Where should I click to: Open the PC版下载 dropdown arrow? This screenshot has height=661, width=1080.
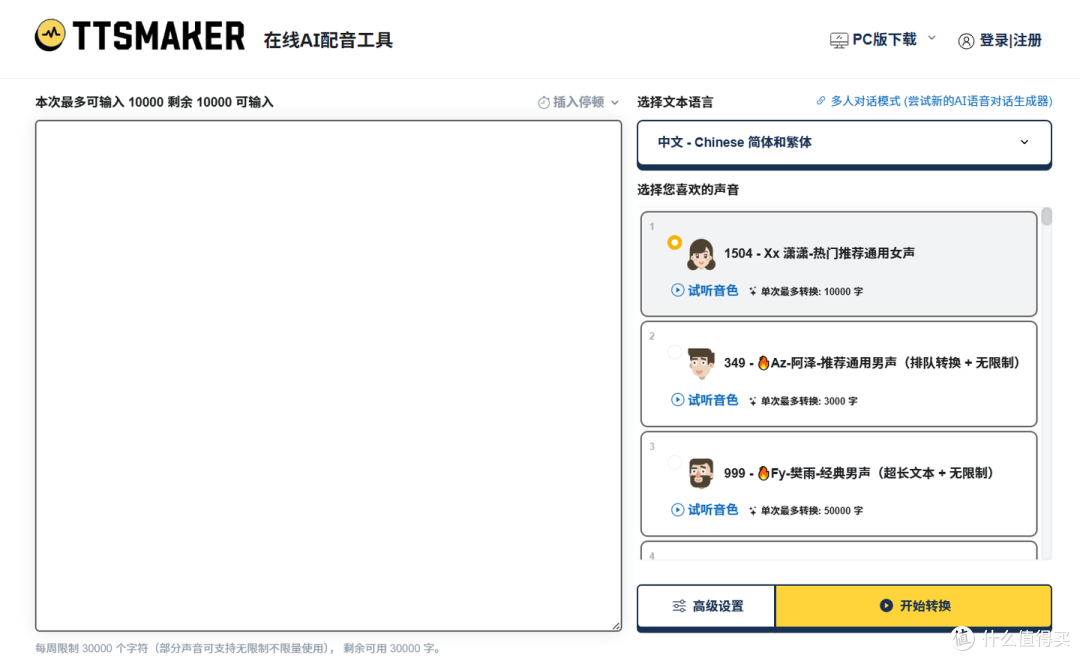[931, 38]
